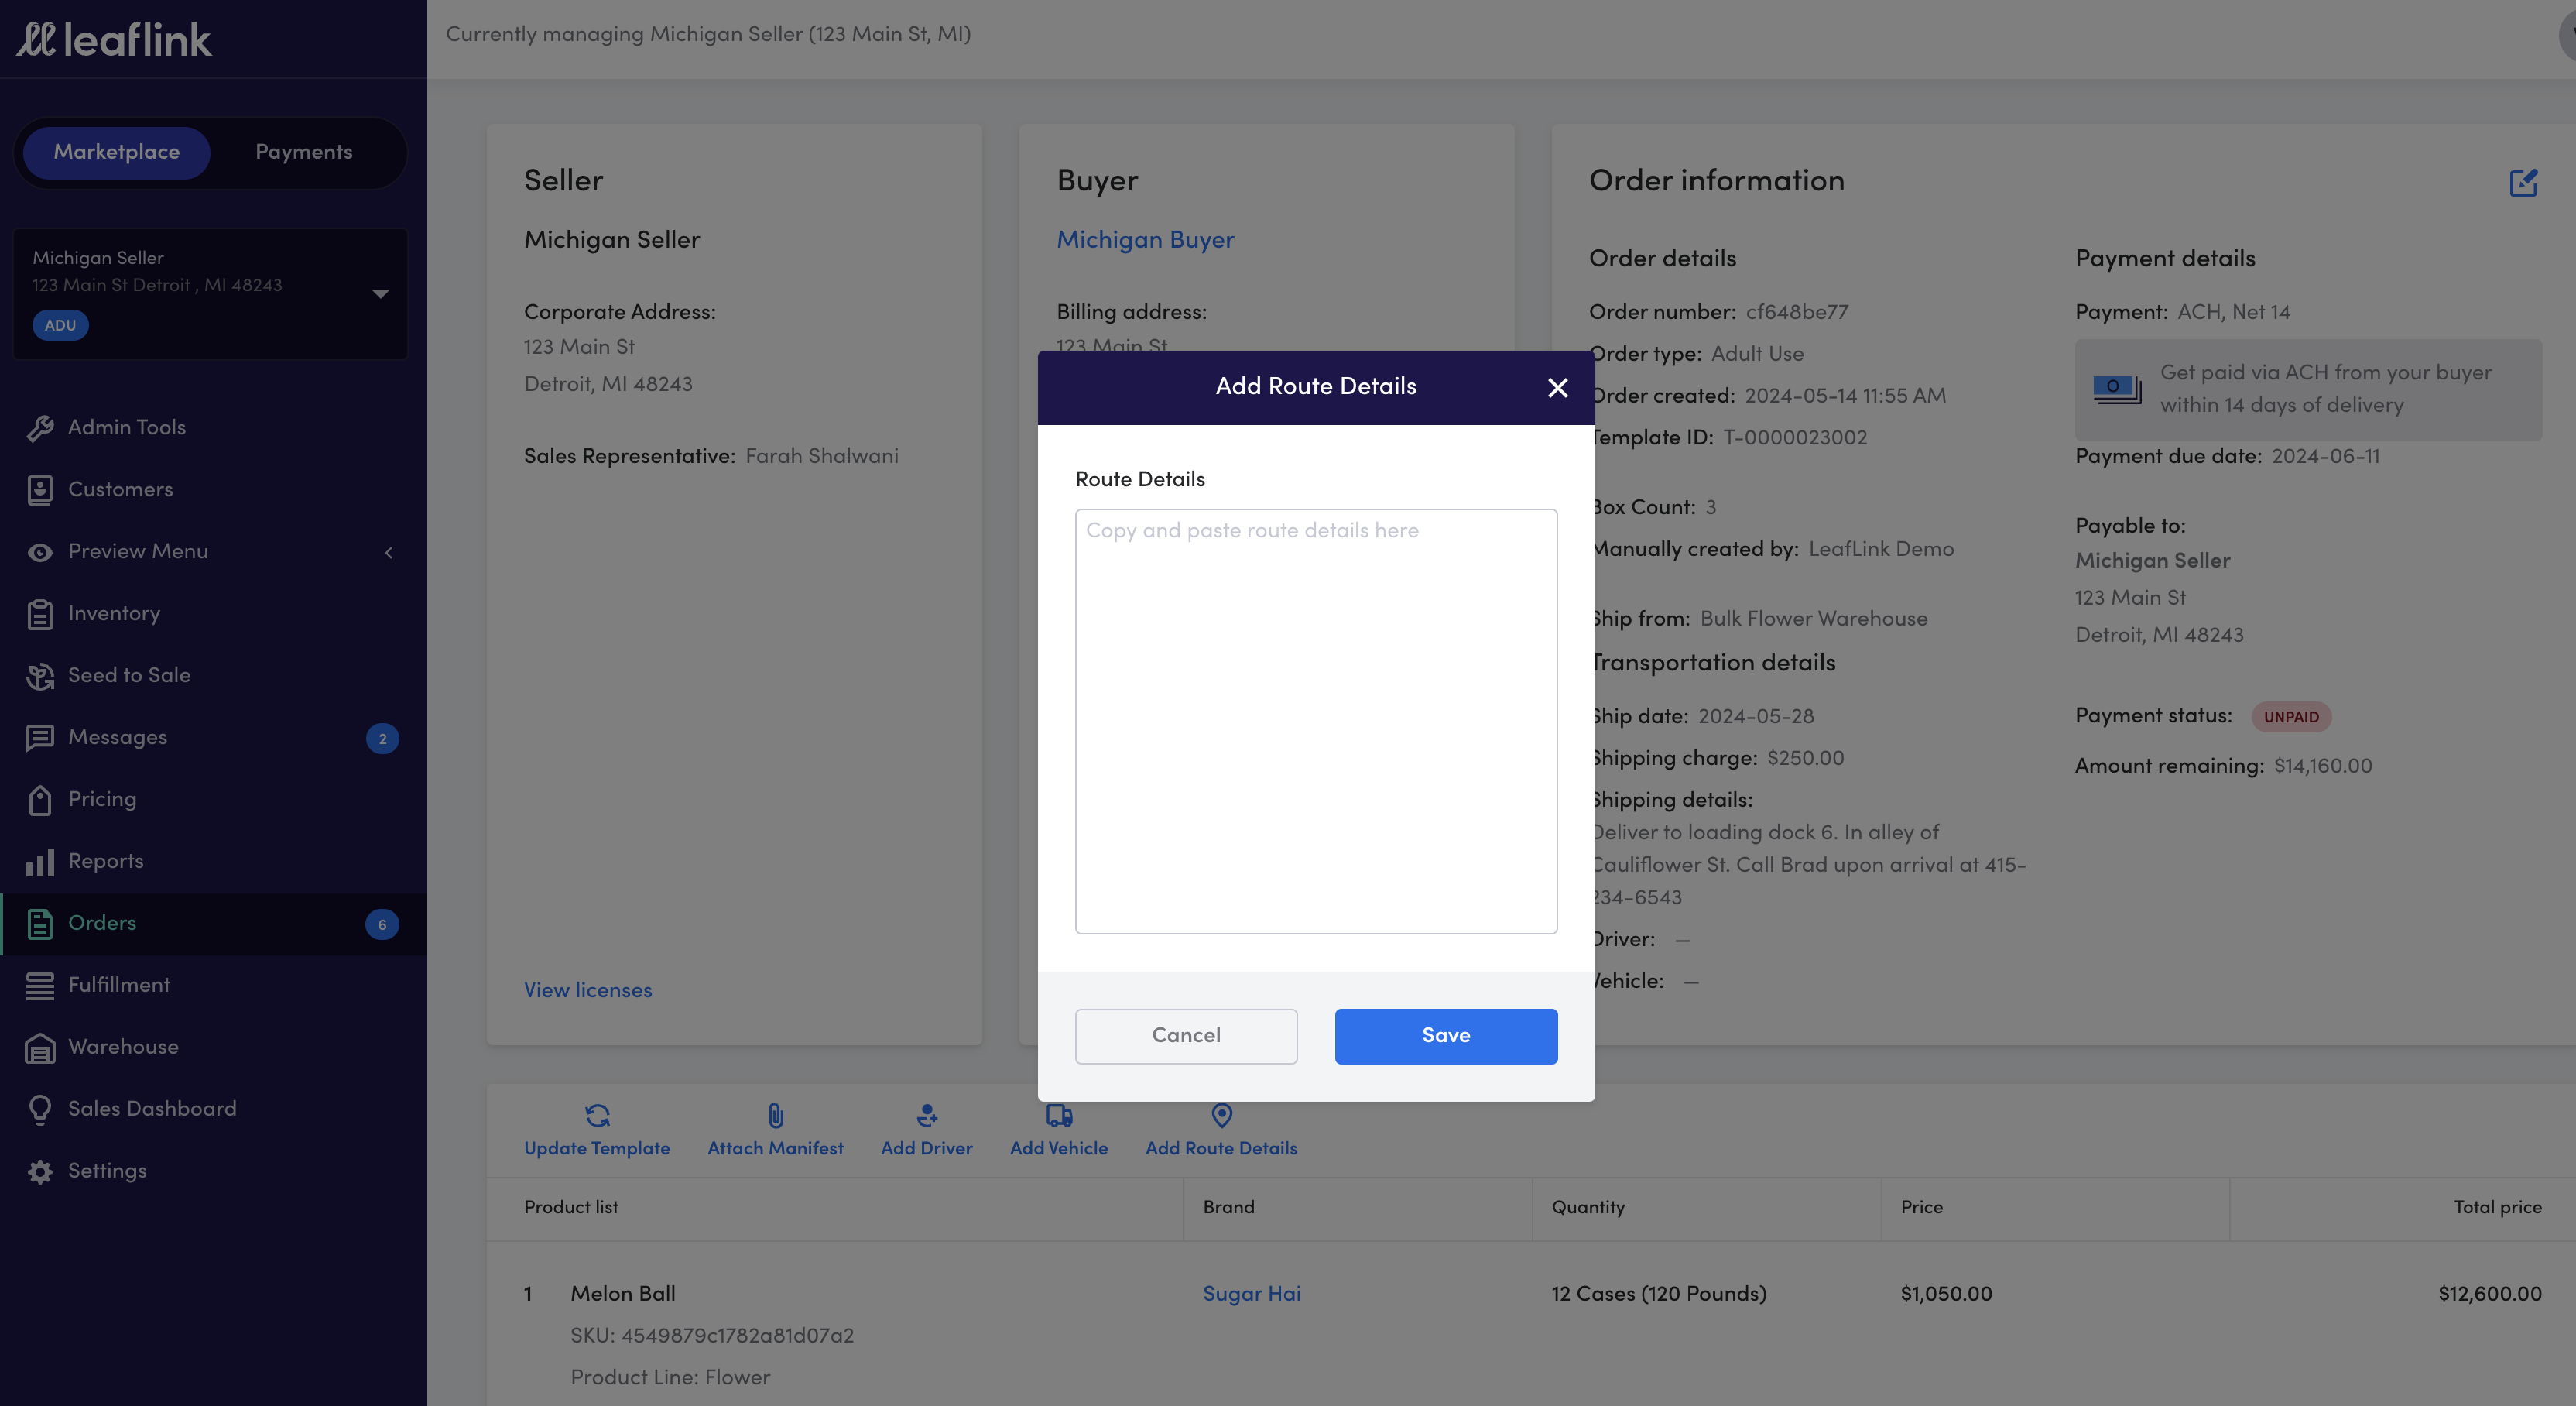
Task: Click the Orders sidebar icon
Action: coord(39,923)
